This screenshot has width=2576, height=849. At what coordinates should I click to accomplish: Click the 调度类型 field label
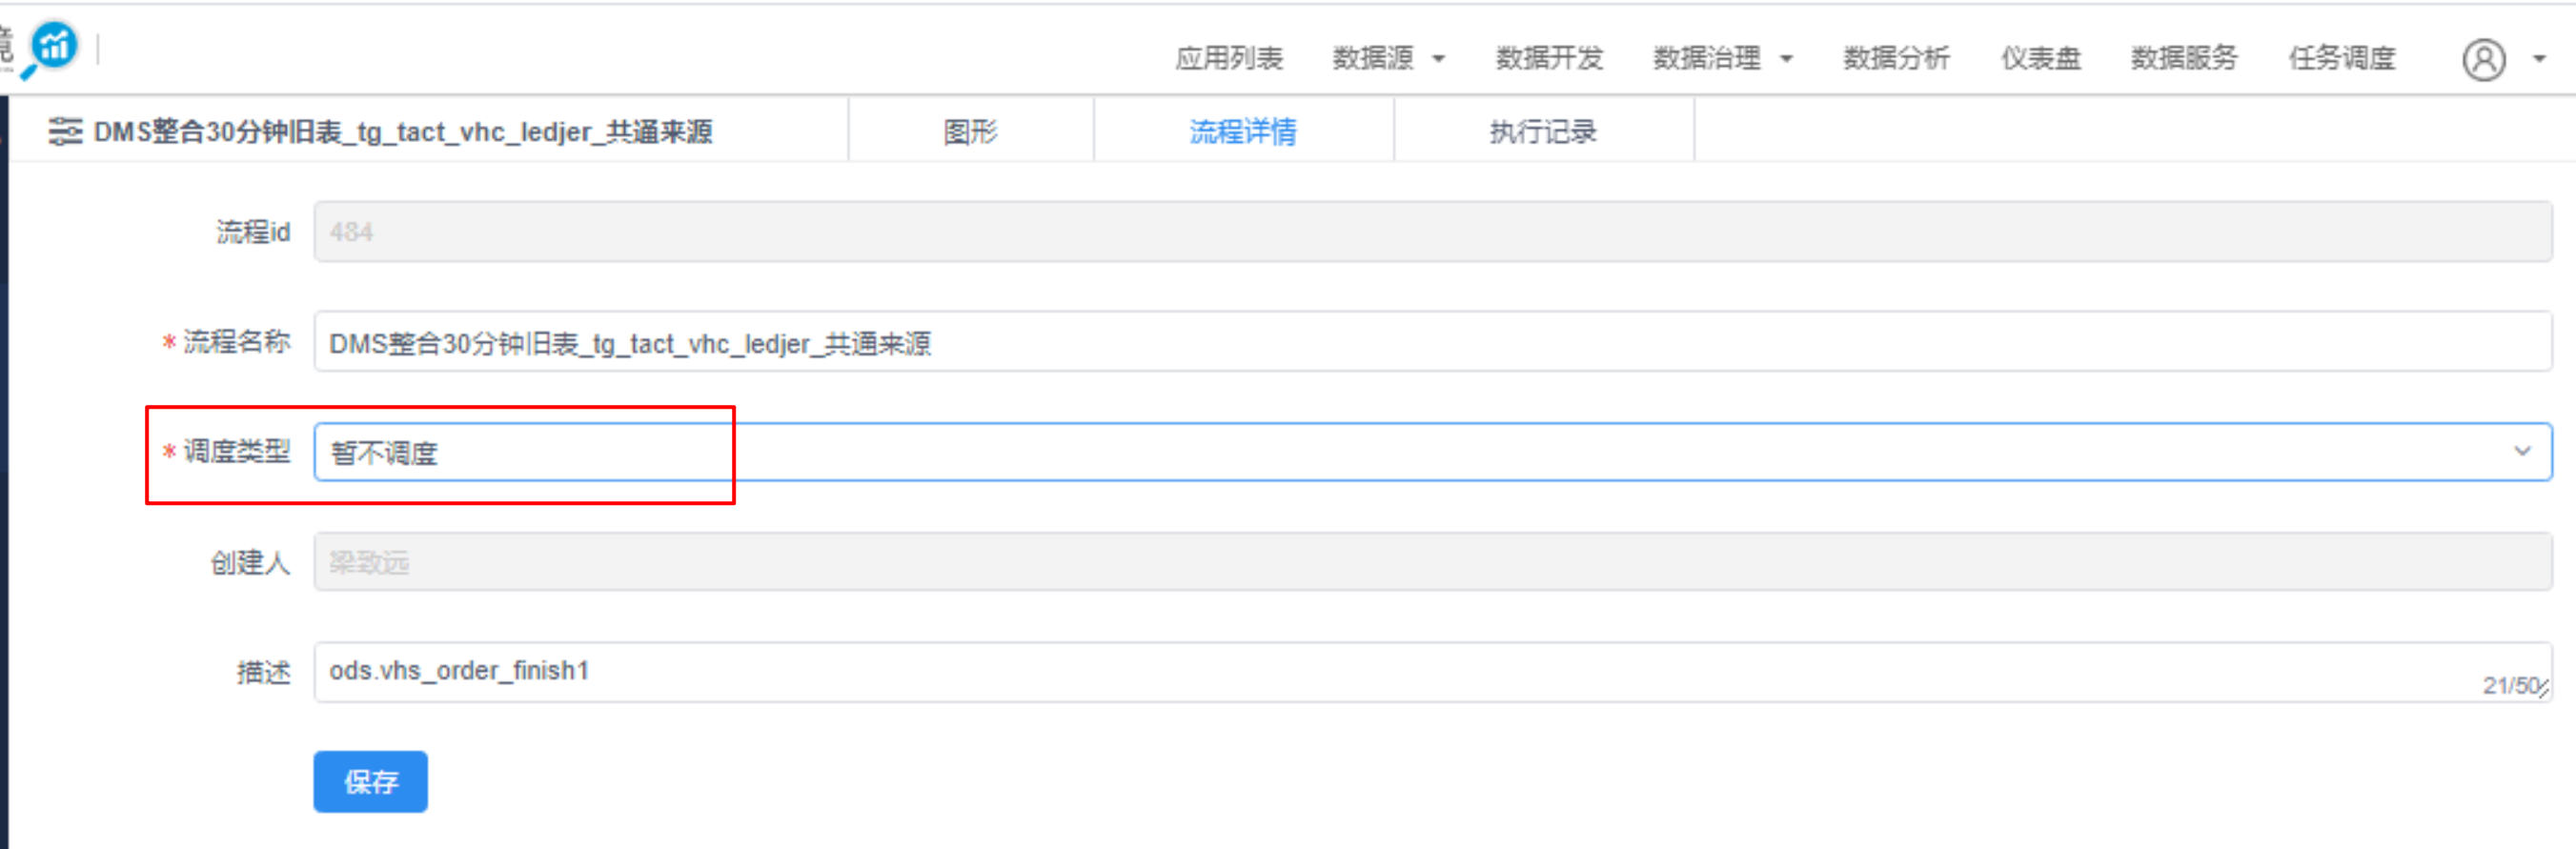pyautogui.click(x=236, y=451)
